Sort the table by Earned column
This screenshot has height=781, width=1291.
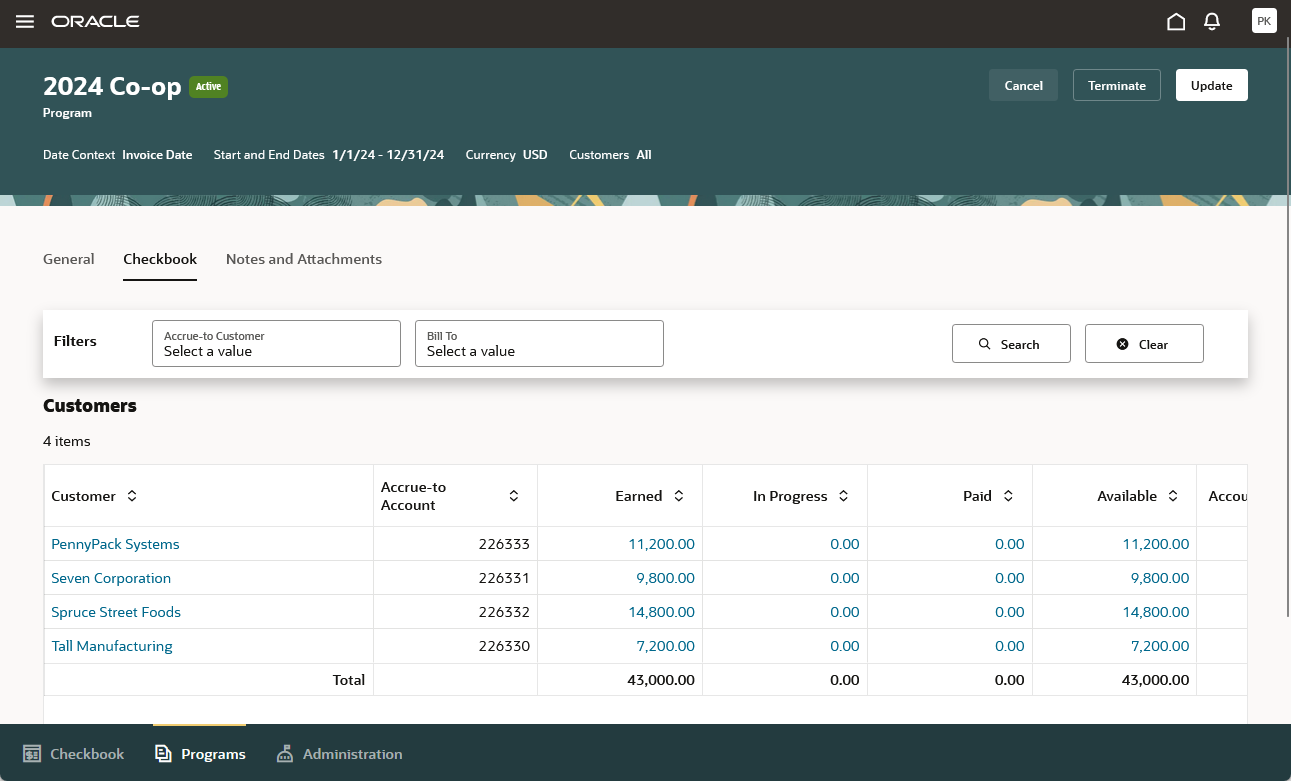[x=678, y=495]
